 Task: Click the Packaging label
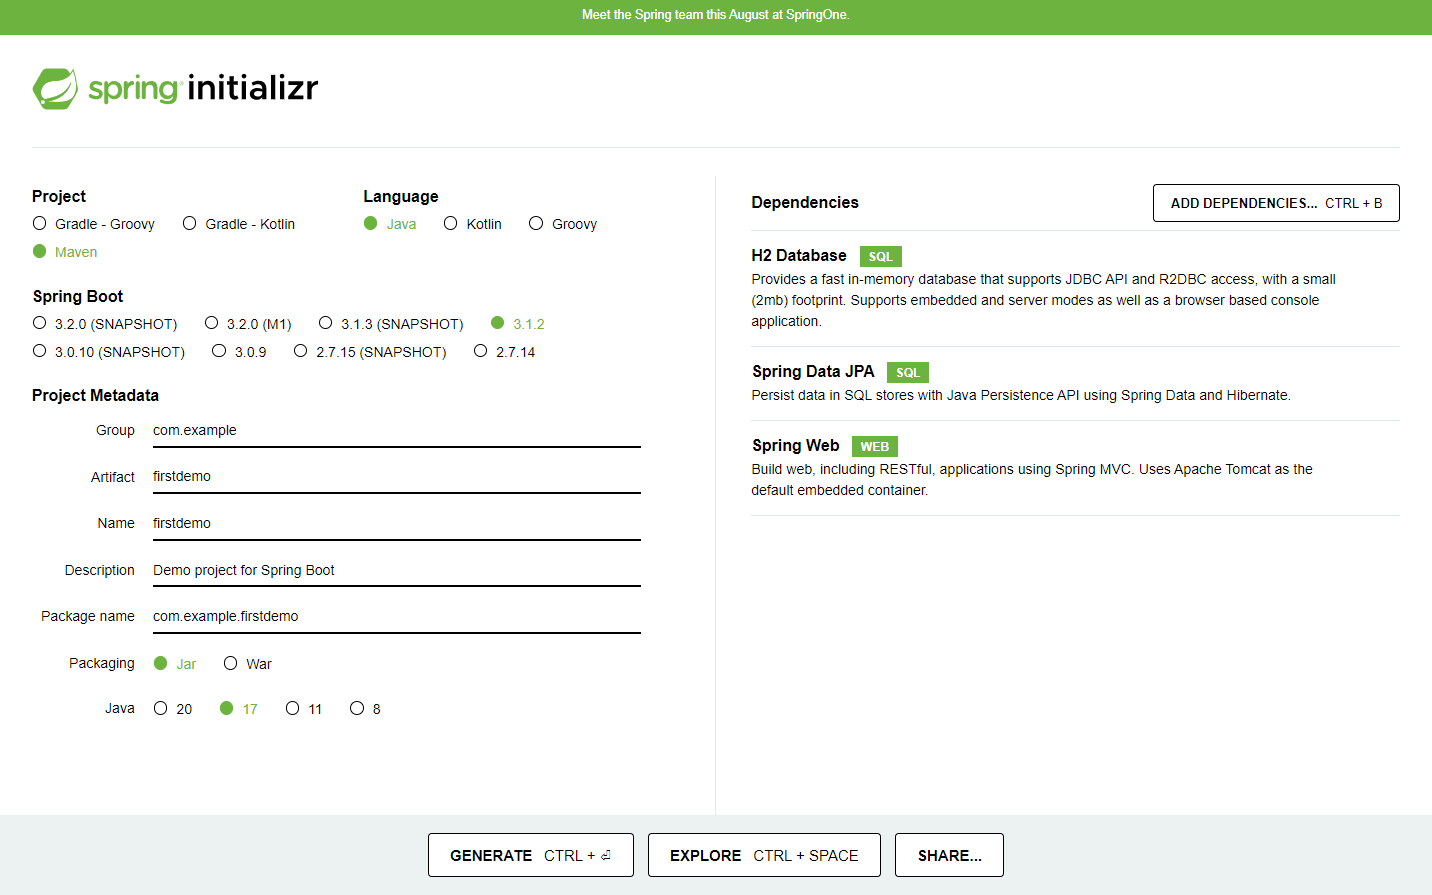point(101,664)
